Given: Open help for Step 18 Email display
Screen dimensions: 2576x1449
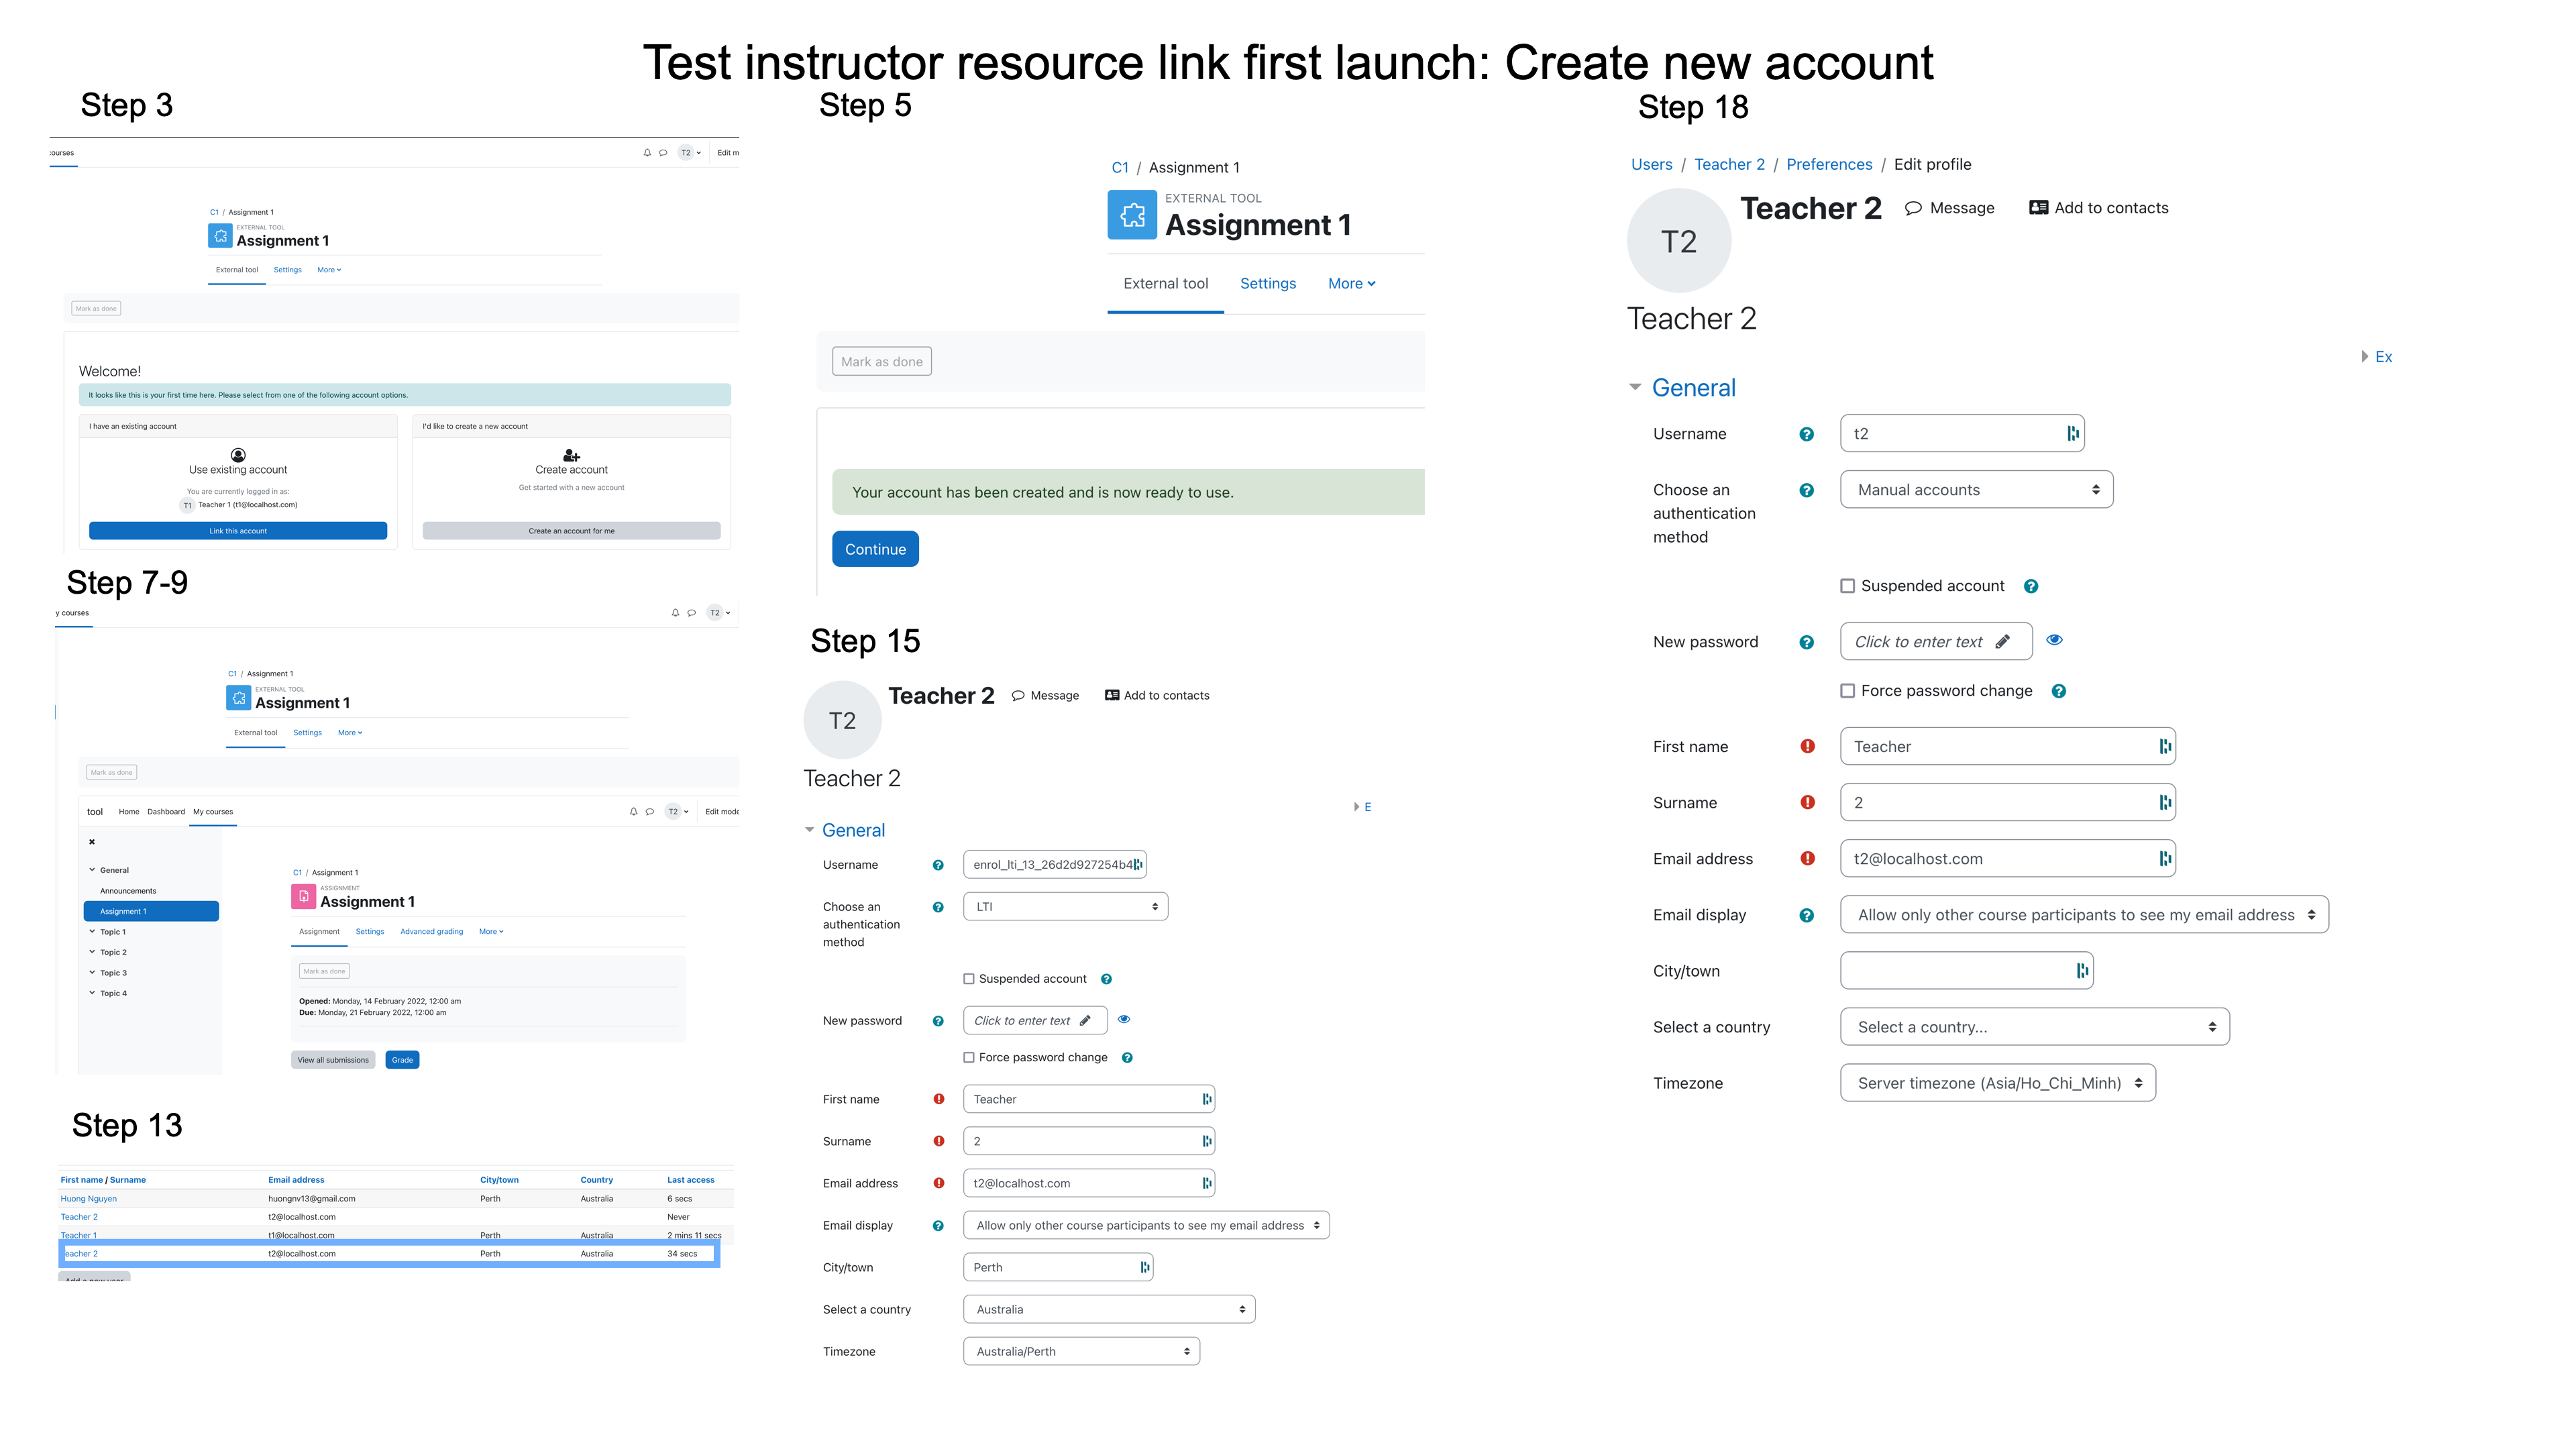Looking at the screenshot, I should (x=1806, y=915).
